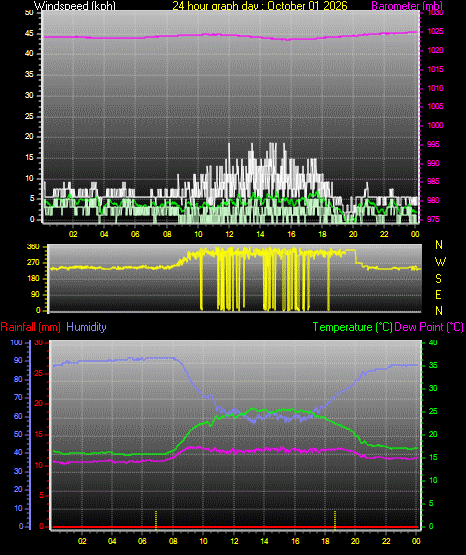Click the '995' barometer scale value
The width and height of the screenshot is (466, 555).
(x=433, y=144)
